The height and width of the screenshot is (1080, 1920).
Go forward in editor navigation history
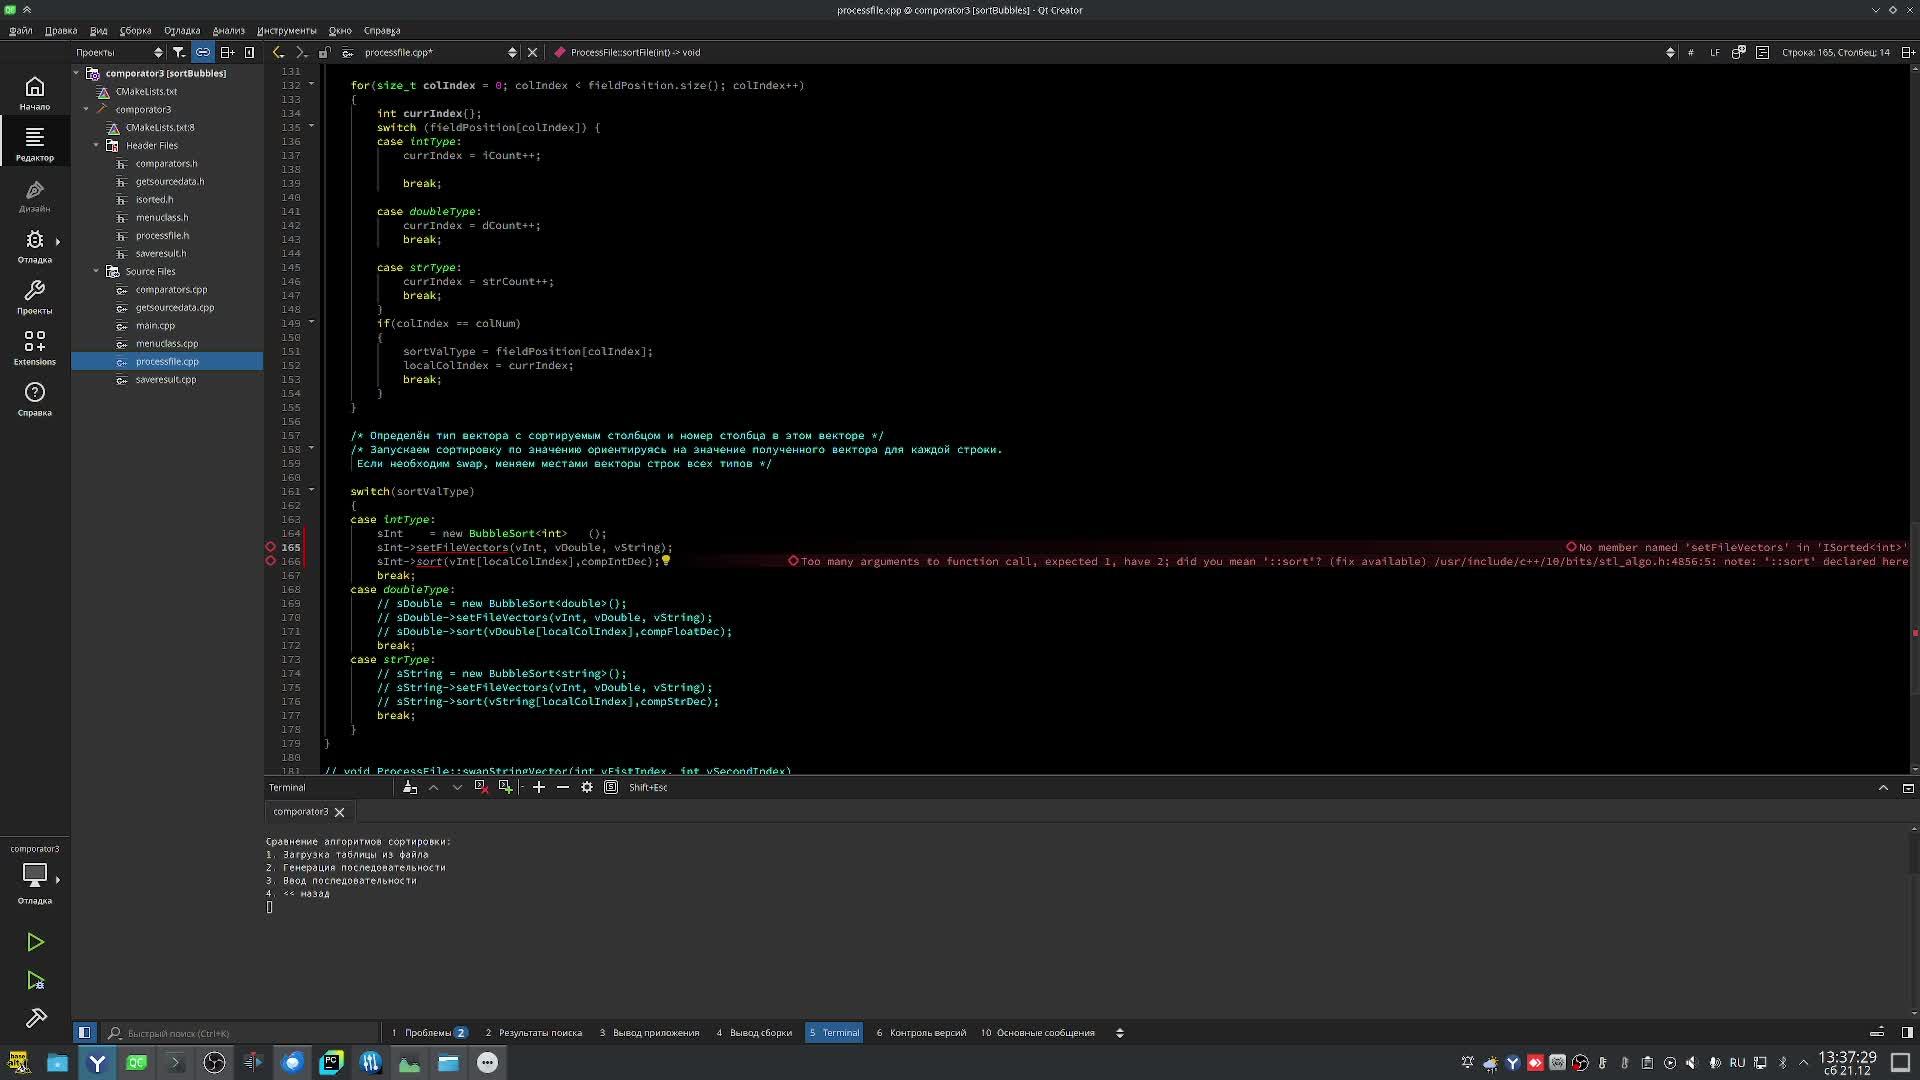click(x=301, y=52)
